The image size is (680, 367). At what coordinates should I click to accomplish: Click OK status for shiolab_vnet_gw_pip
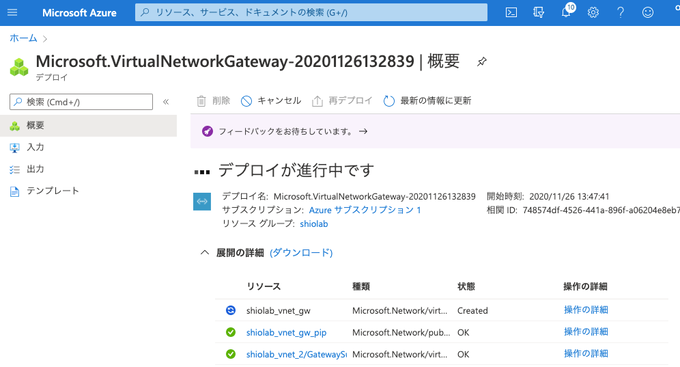pyautogui.click(x=463, y=333)
